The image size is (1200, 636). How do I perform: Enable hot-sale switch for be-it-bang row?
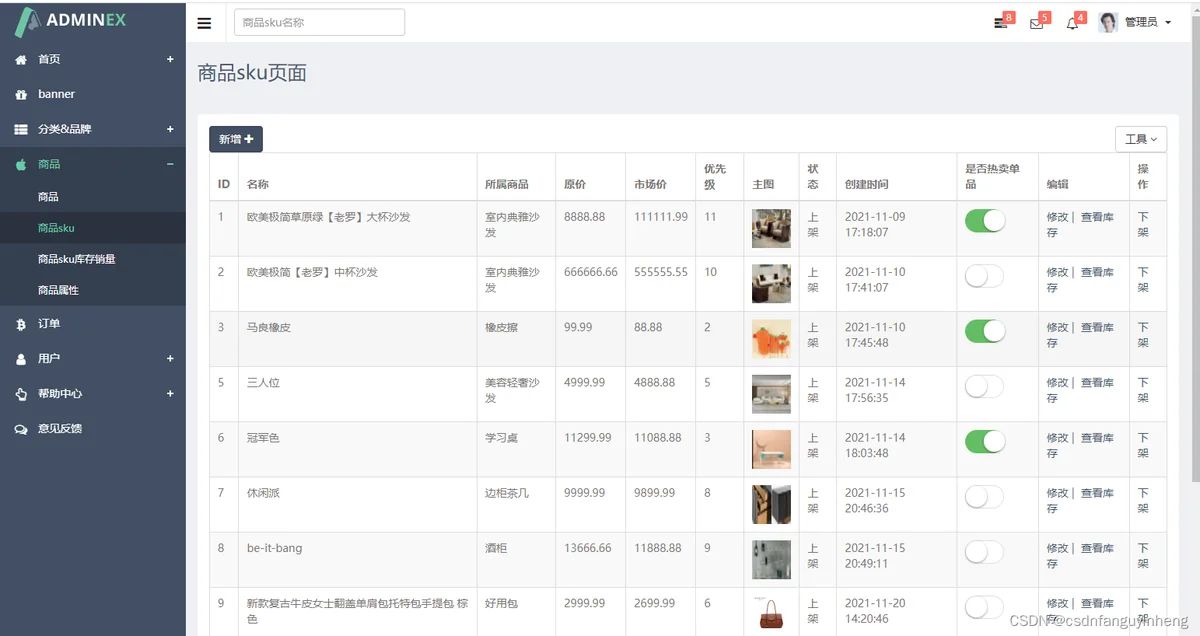[985, 552]
